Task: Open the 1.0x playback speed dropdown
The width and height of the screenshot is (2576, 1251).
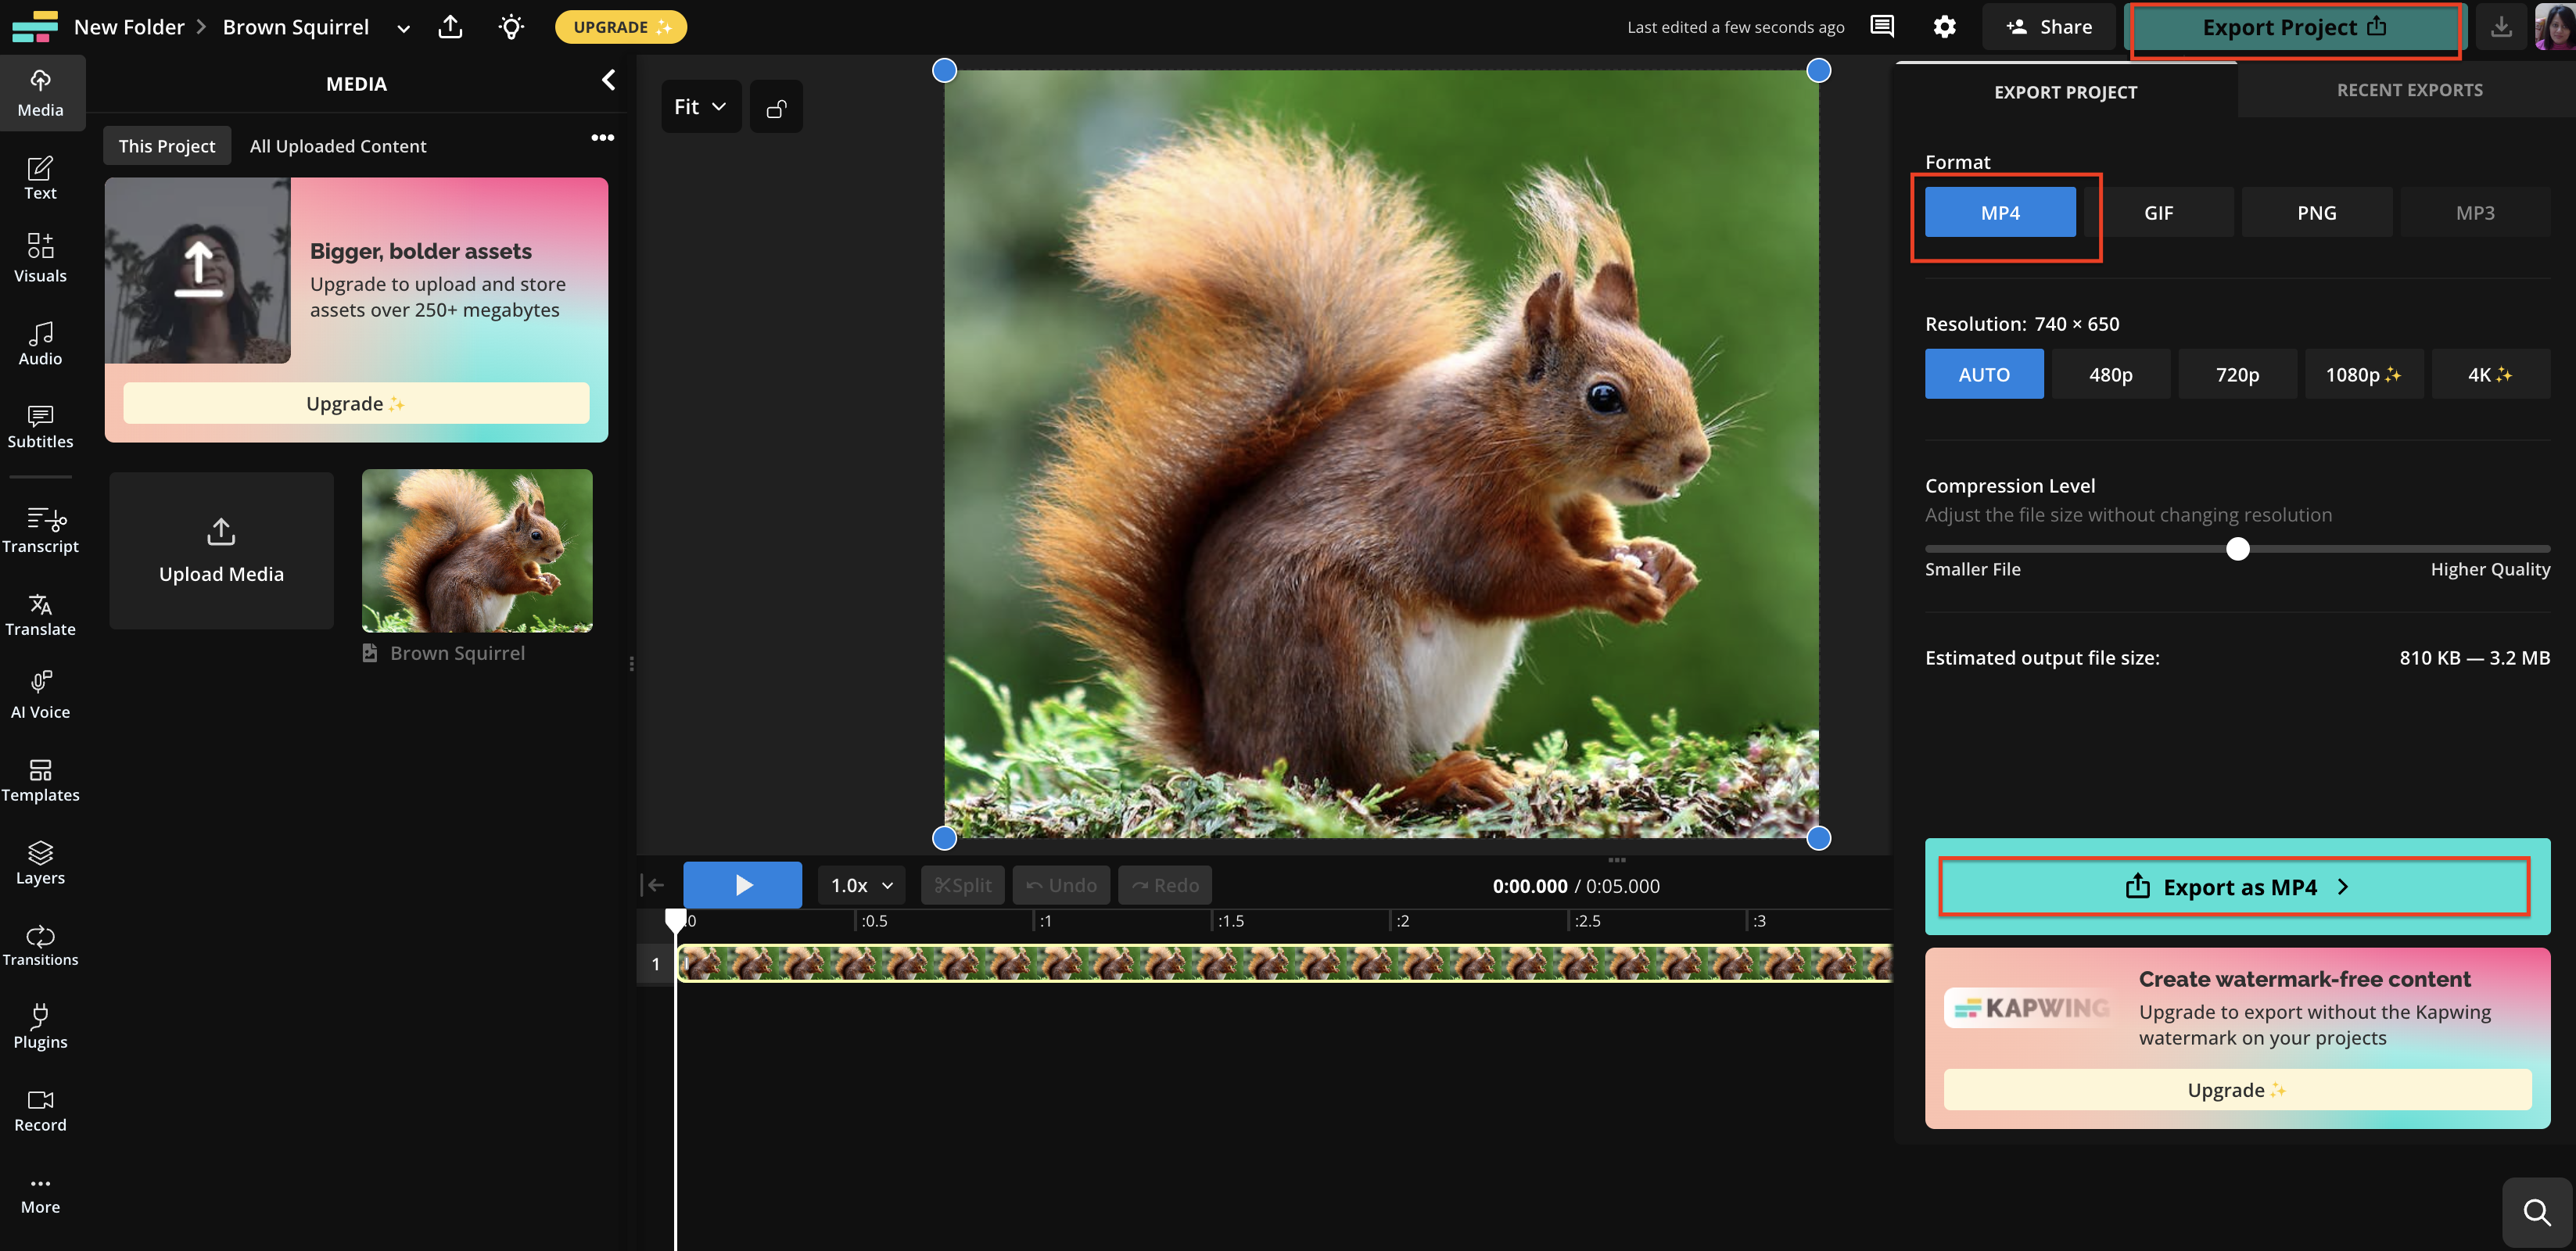Action: (x=861, y=886)
